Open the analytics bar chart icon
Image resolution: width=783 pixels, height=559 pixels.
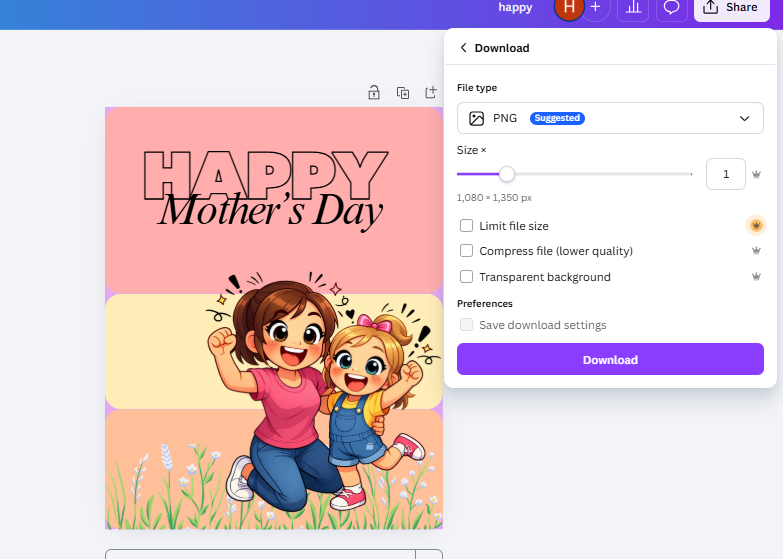(x=632, y=7)
